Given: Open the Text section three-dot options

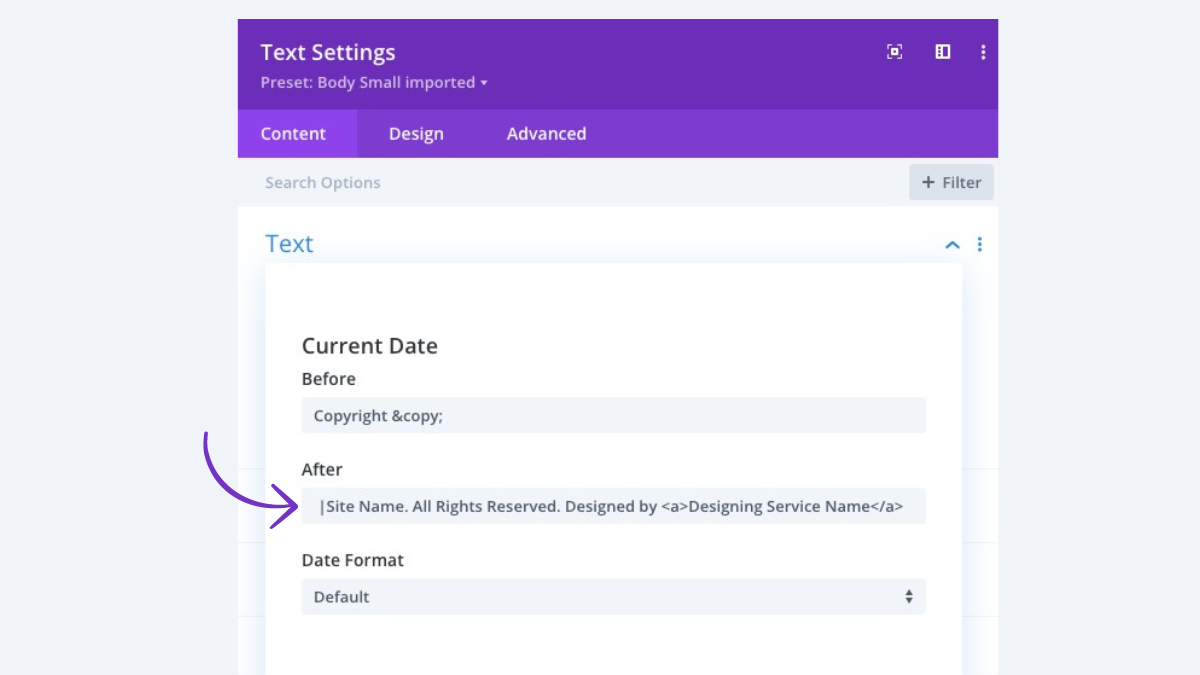Looking at the screenshot, I should pyautogui.click(x=979, y=244).
